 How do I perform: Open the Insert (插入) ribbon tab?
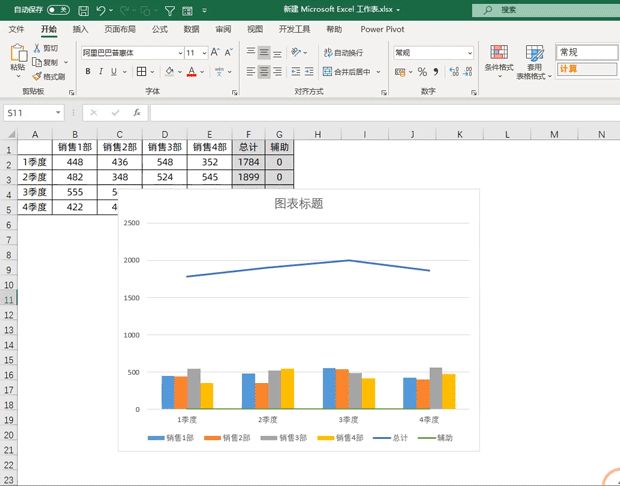(80, 29)
